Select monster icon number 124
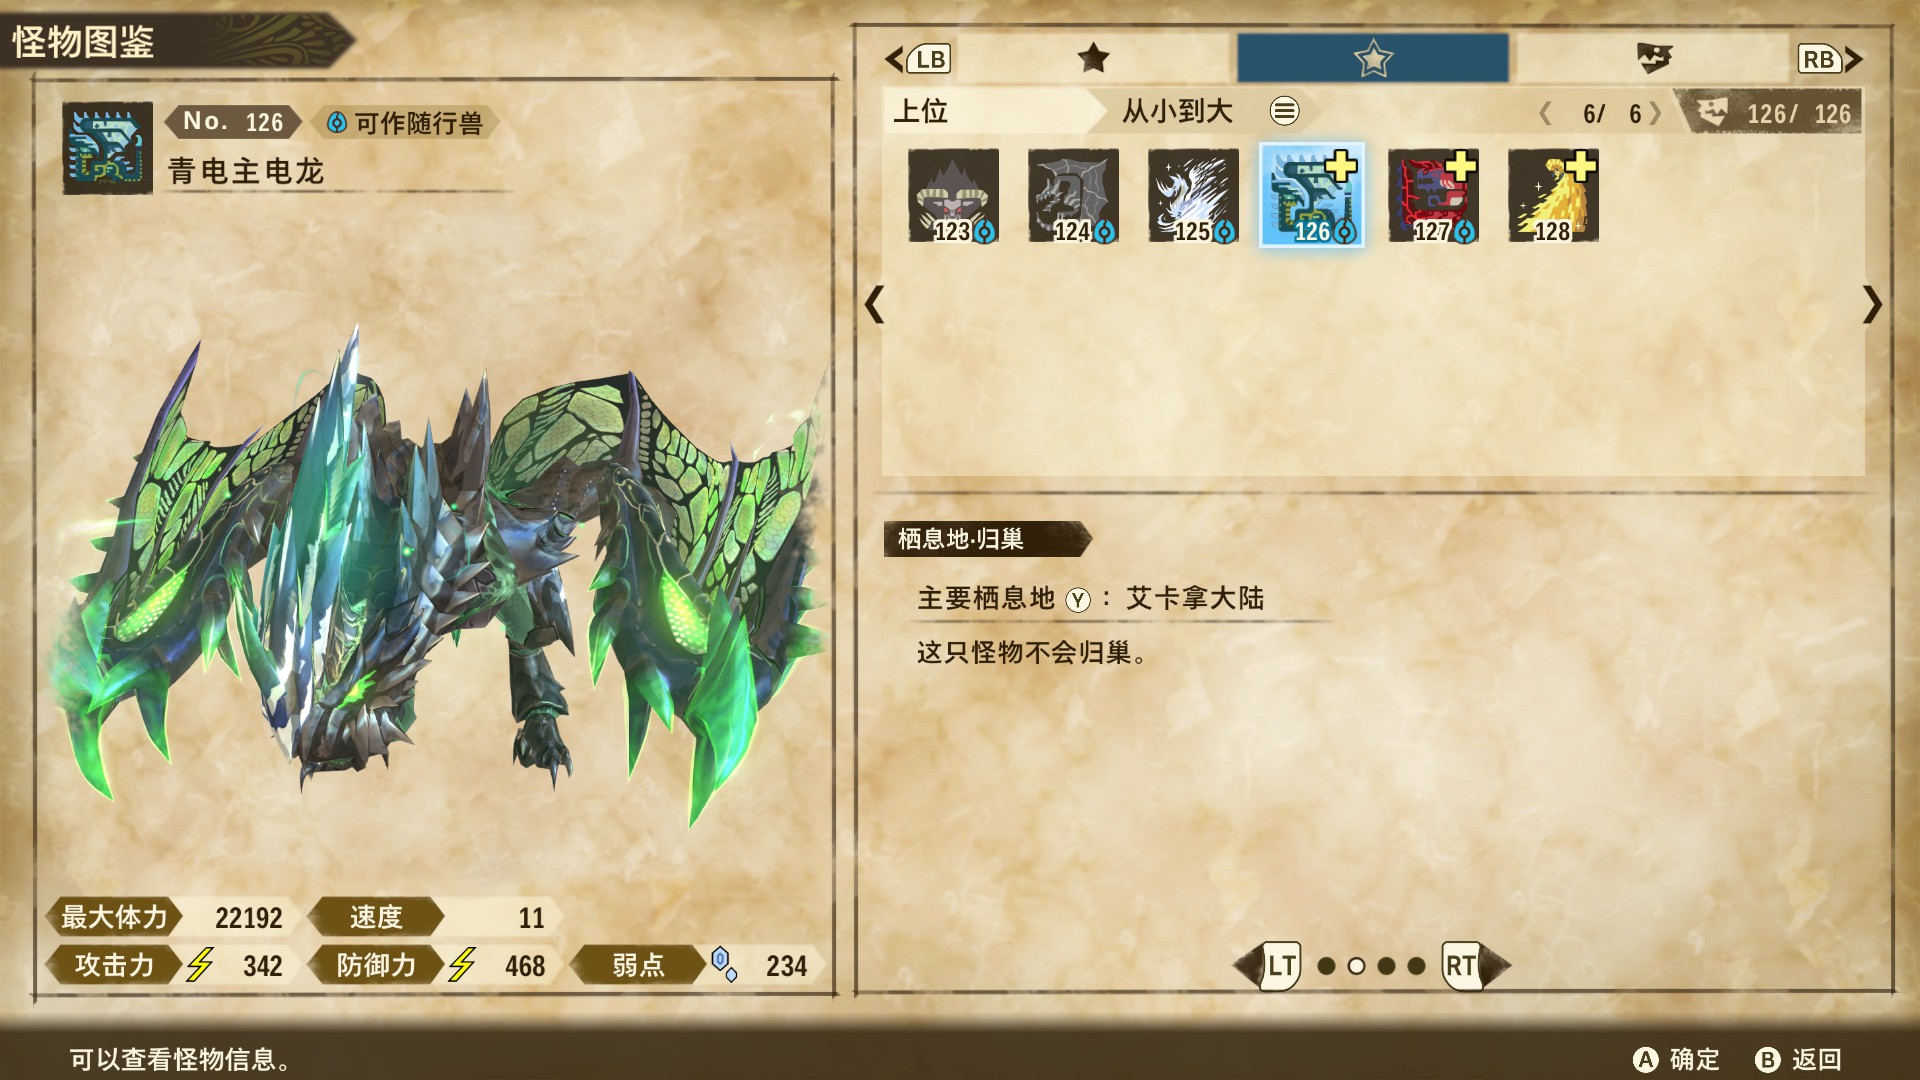This screenshot has width=1920, height=1080. point(1073,196)
